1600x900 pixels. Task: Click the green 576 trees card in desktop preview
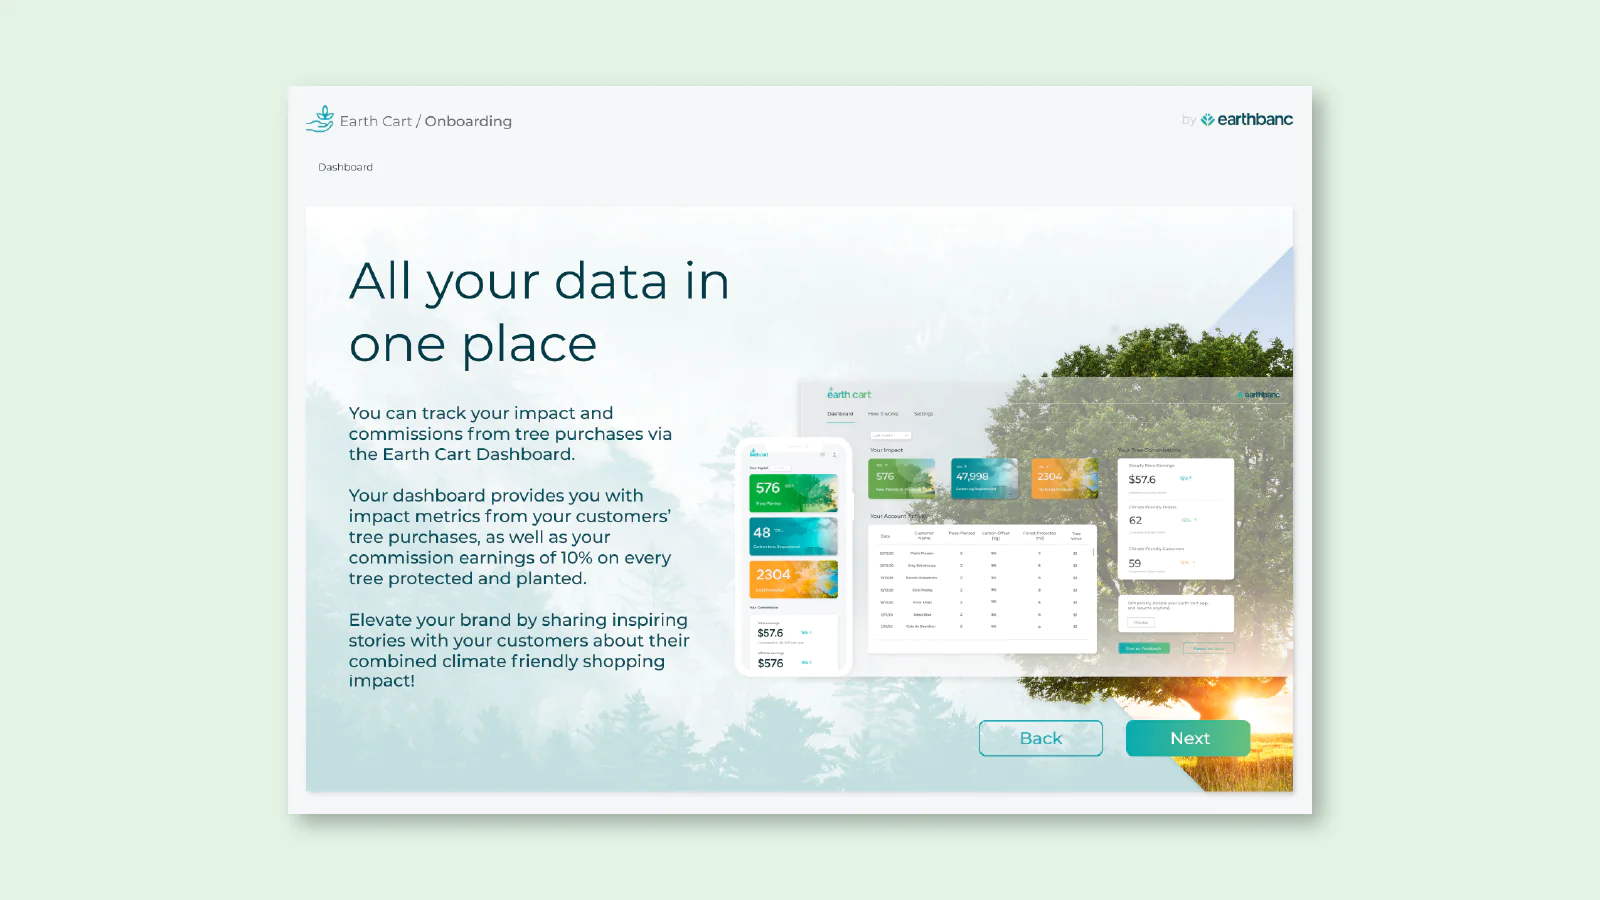click(x=902, y=478)
